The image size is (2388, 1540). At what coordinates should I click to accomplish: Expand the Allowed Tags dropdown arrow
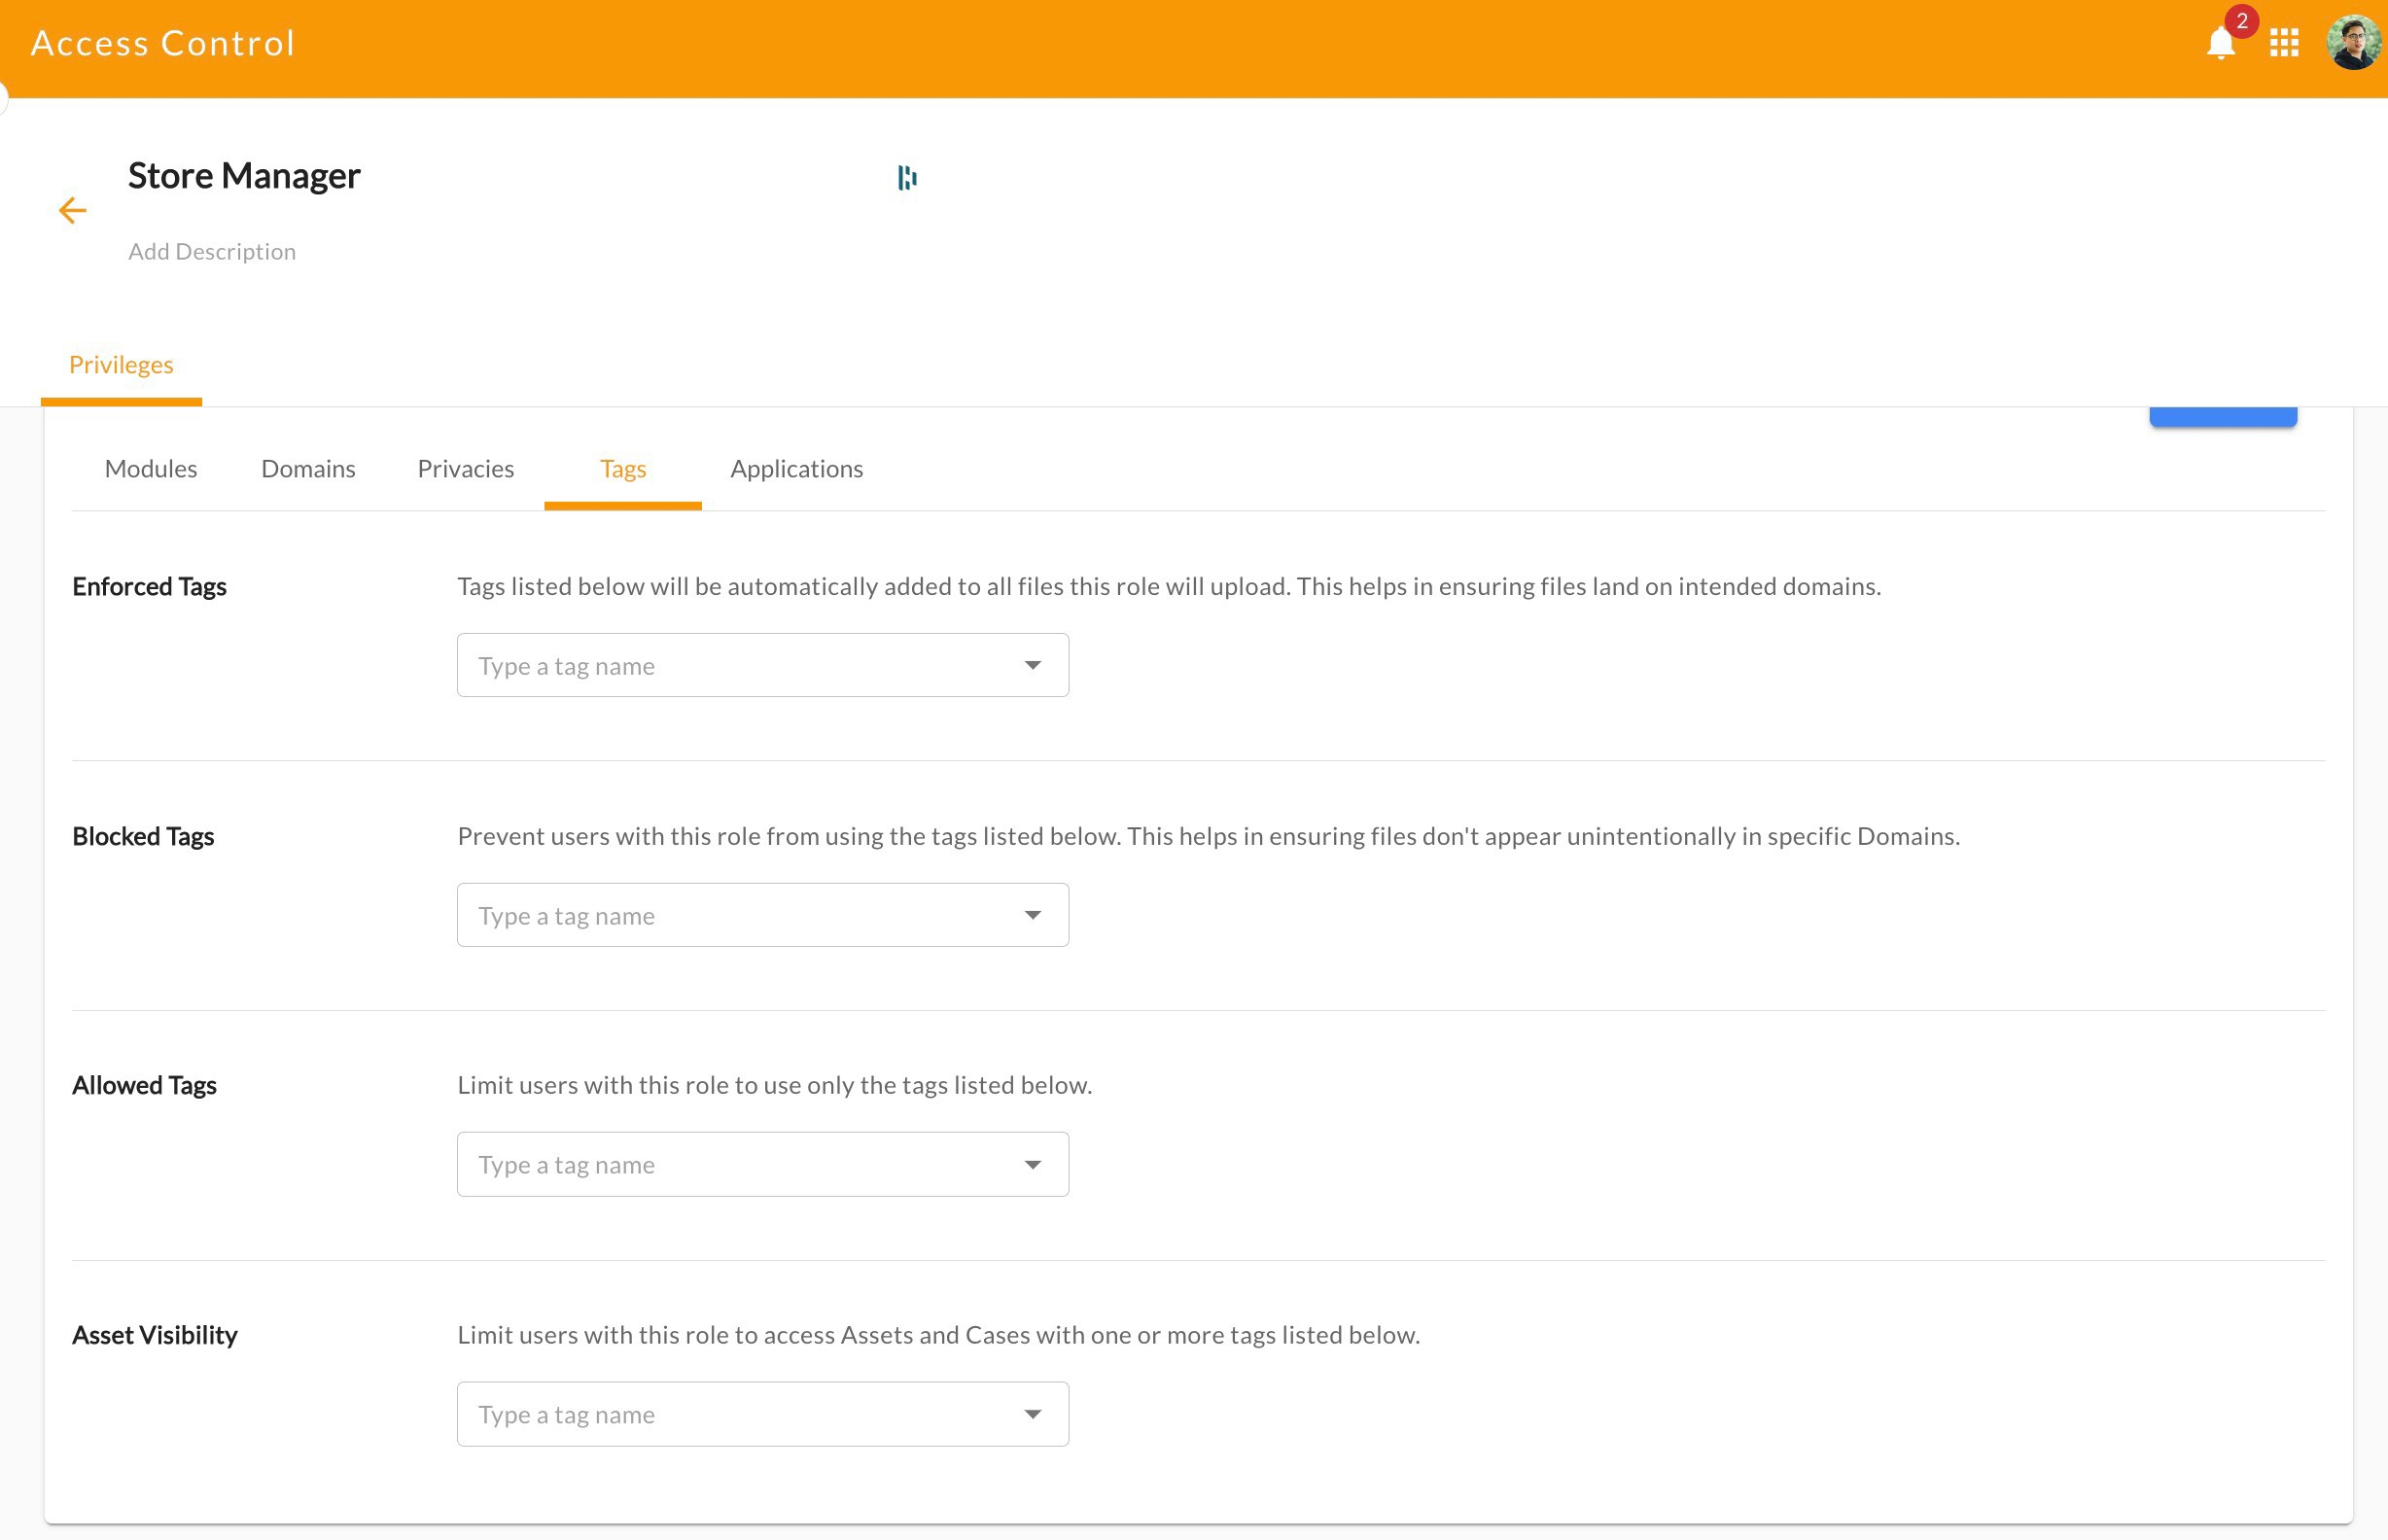pos(1032,1165)
